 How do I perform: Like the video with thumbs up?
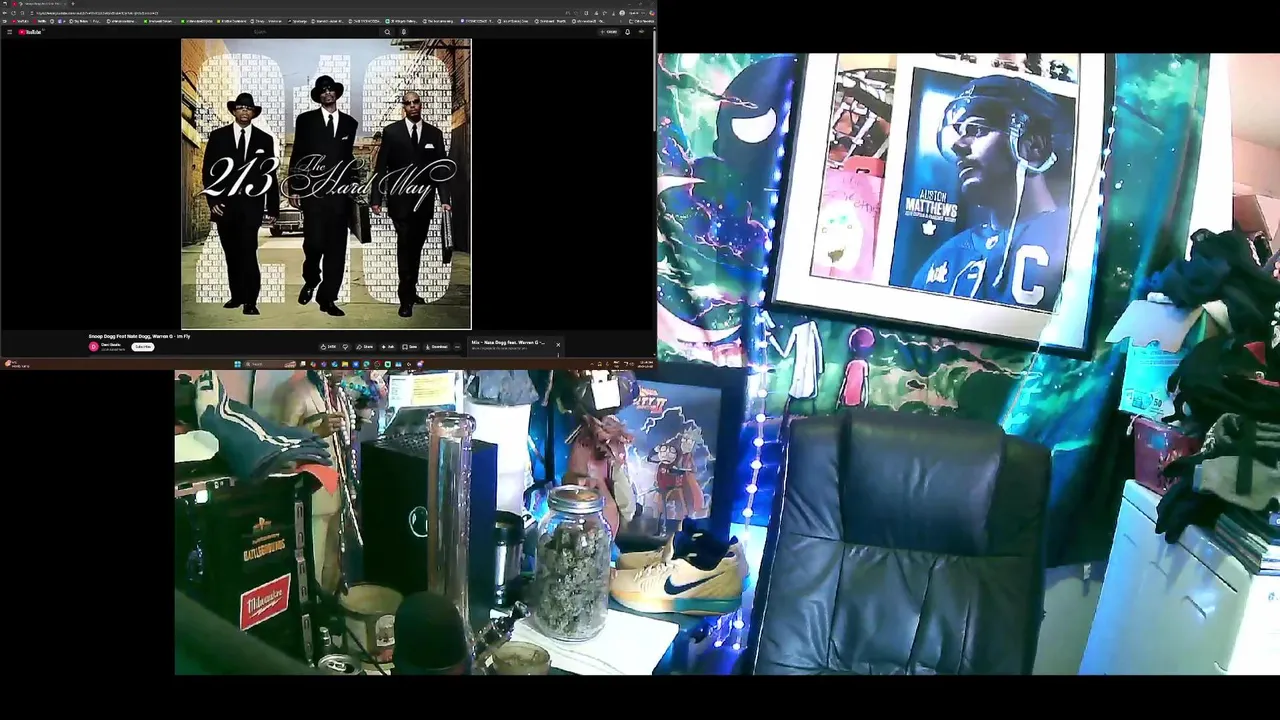pos(327,347)
